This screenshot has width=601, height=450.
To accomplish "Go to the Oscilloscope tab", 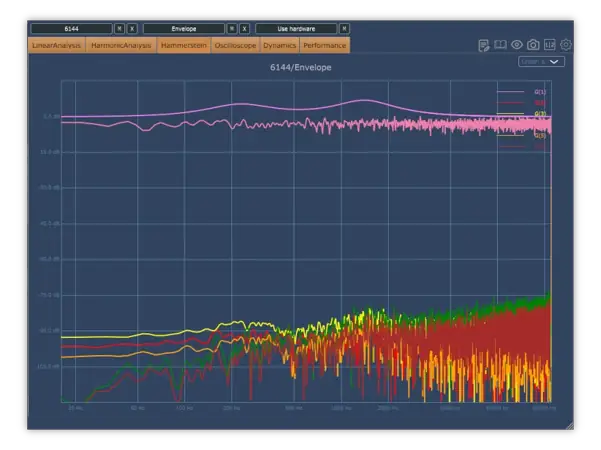I will (x=235, y=45).
